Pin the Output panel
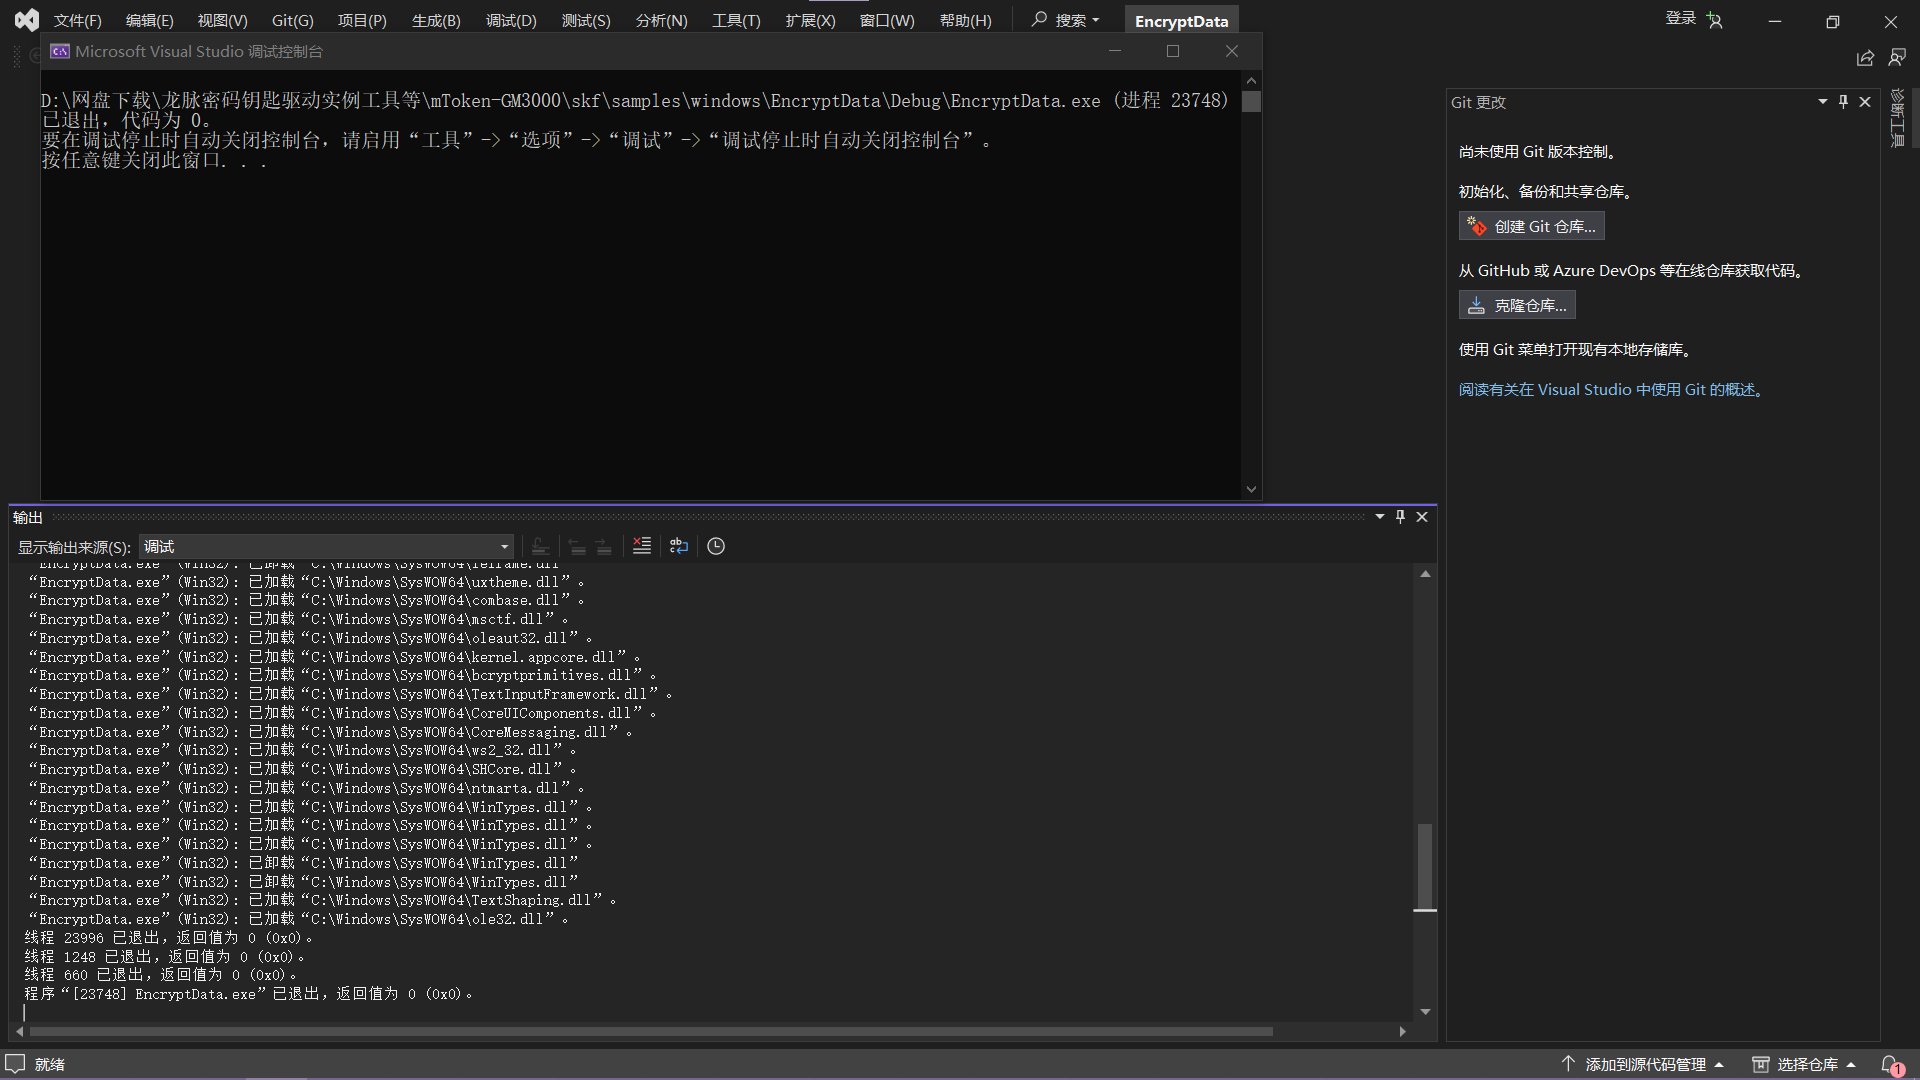 tap(1400, 517)
